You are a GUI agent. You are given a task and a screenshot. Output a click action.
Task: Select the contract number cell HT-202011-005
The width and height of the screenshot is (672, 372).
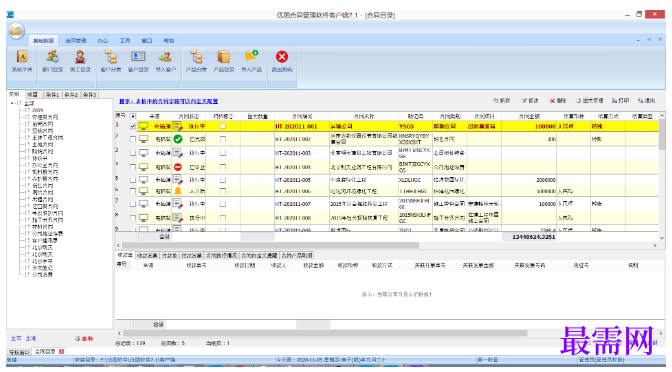click(302, 180)
